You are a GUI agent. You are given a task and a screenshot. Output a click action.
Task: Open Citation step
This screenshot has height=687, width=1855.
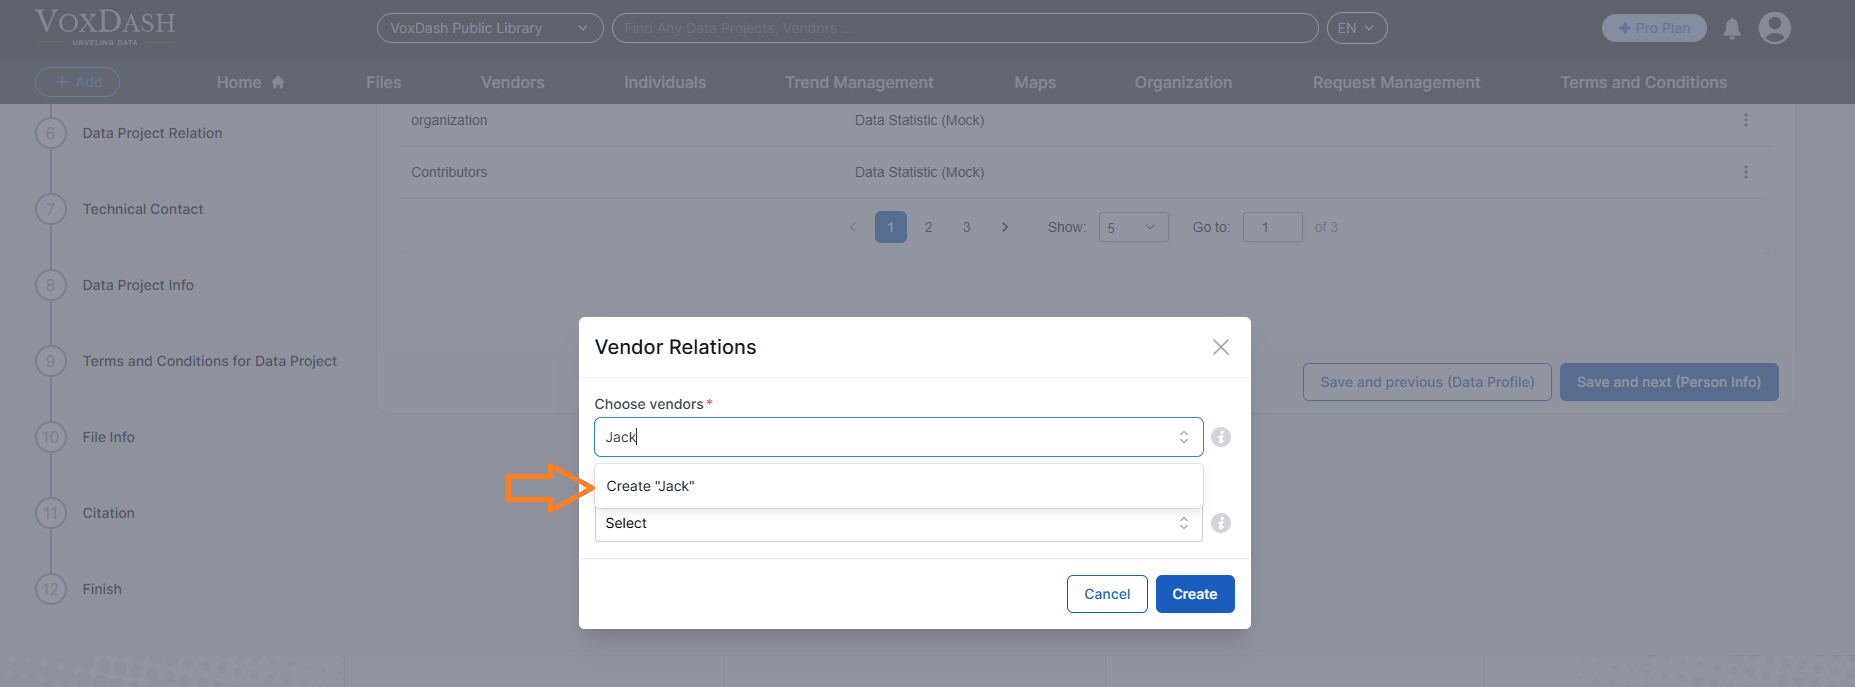pos(109,513)
